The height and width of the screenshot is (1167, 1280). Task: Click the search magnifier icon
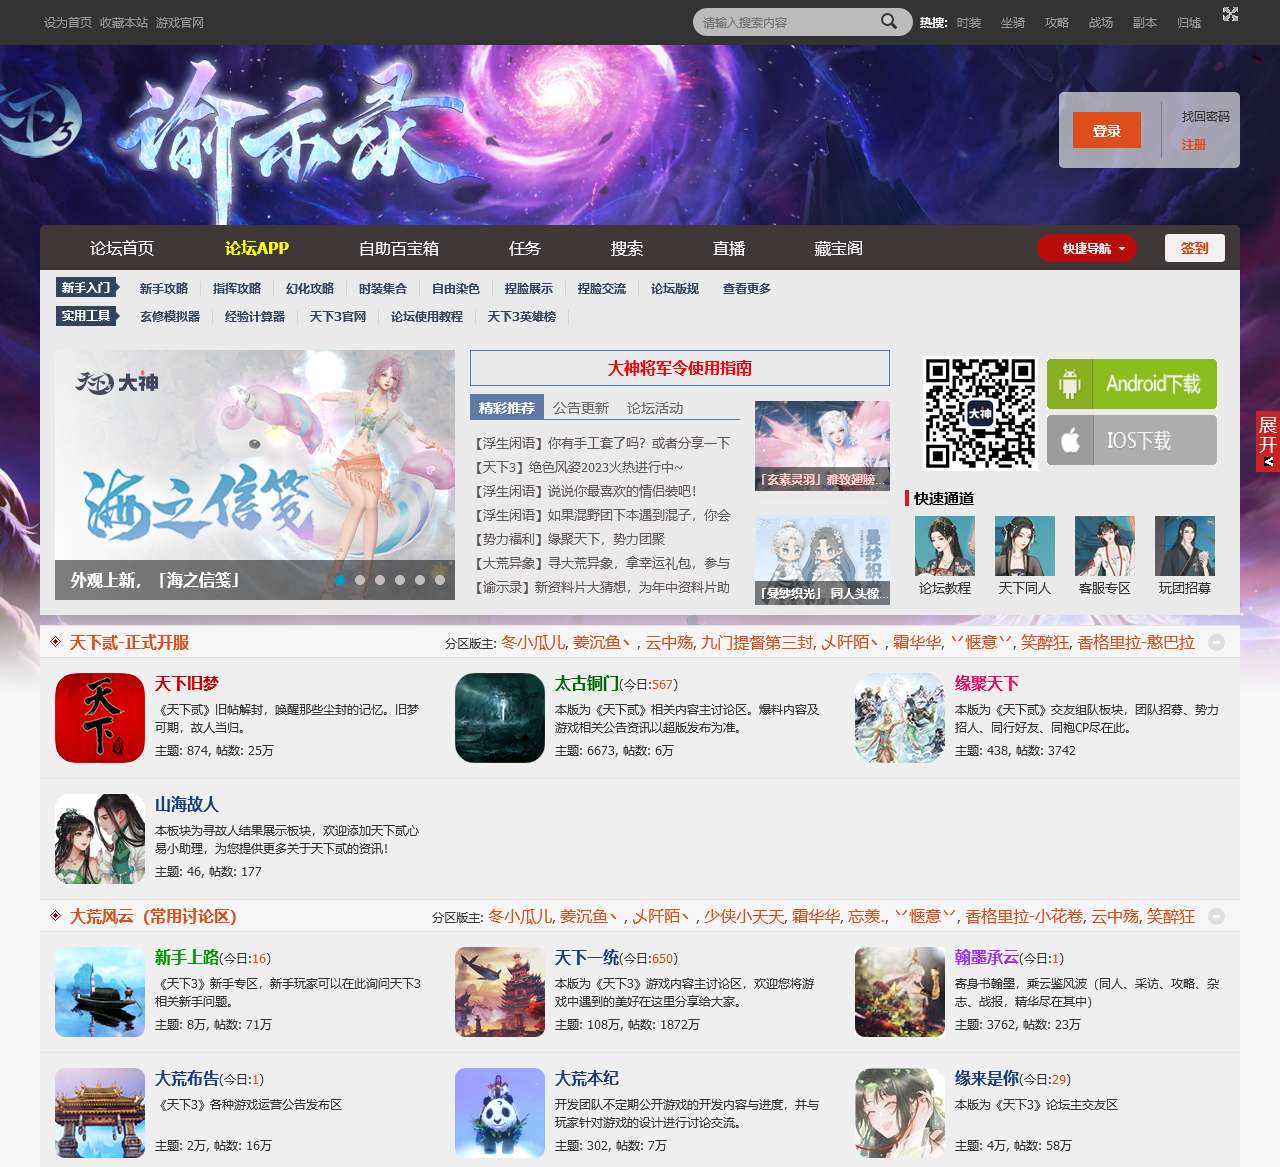pos(888,21)
